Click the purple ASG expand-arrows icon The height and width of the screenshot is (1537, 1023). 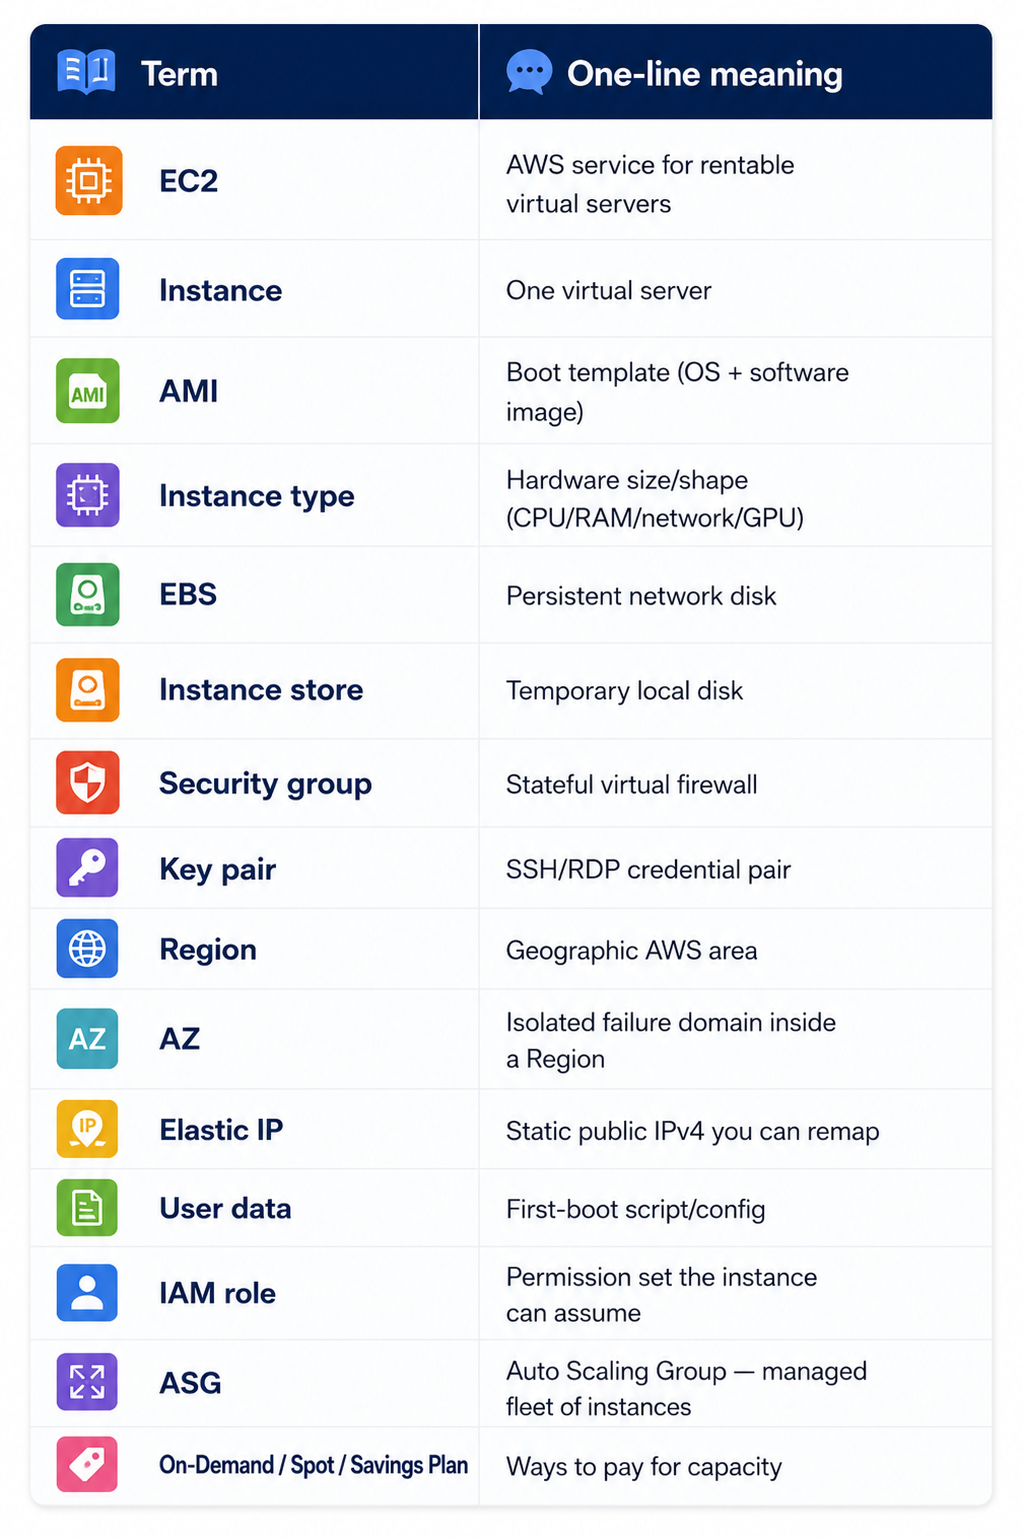(x=88, y=1382)
